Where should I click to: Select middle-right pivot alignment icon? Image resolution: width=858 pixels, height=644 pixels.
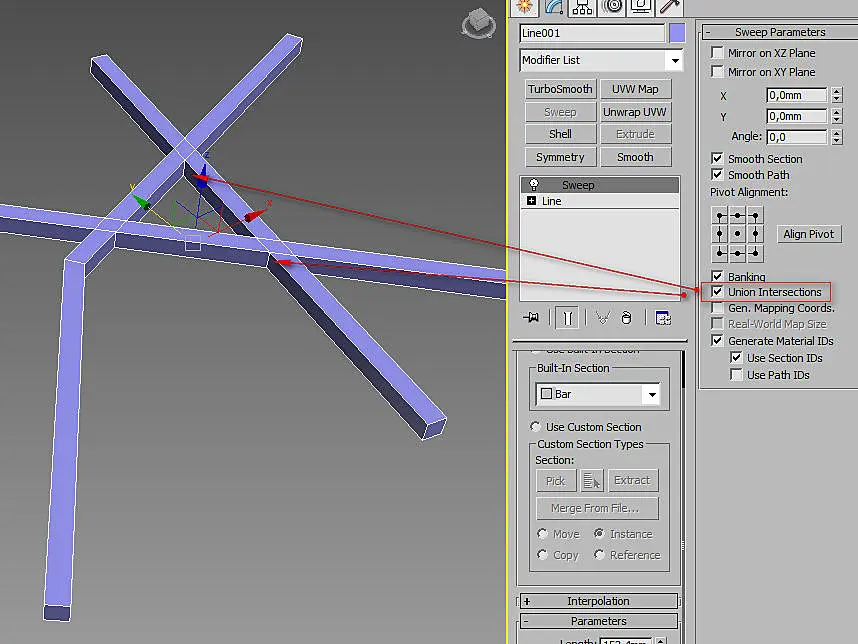pyautogui.click(x=755, y=234)
